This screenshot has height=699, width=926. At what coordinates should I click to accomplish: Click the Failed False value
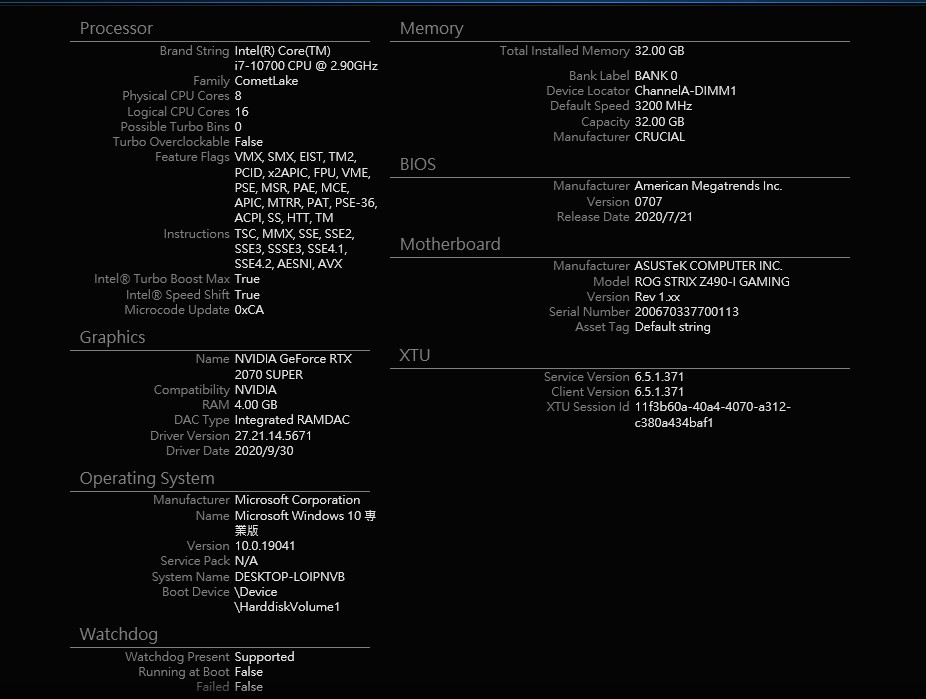click(249, 687)
